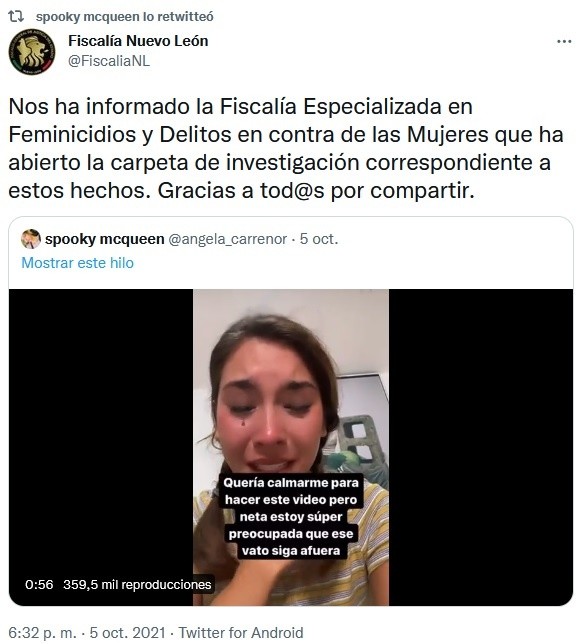Click the '5 oct.' date of quoted tweet
The image size is (586, 644).
click(319, 239)
